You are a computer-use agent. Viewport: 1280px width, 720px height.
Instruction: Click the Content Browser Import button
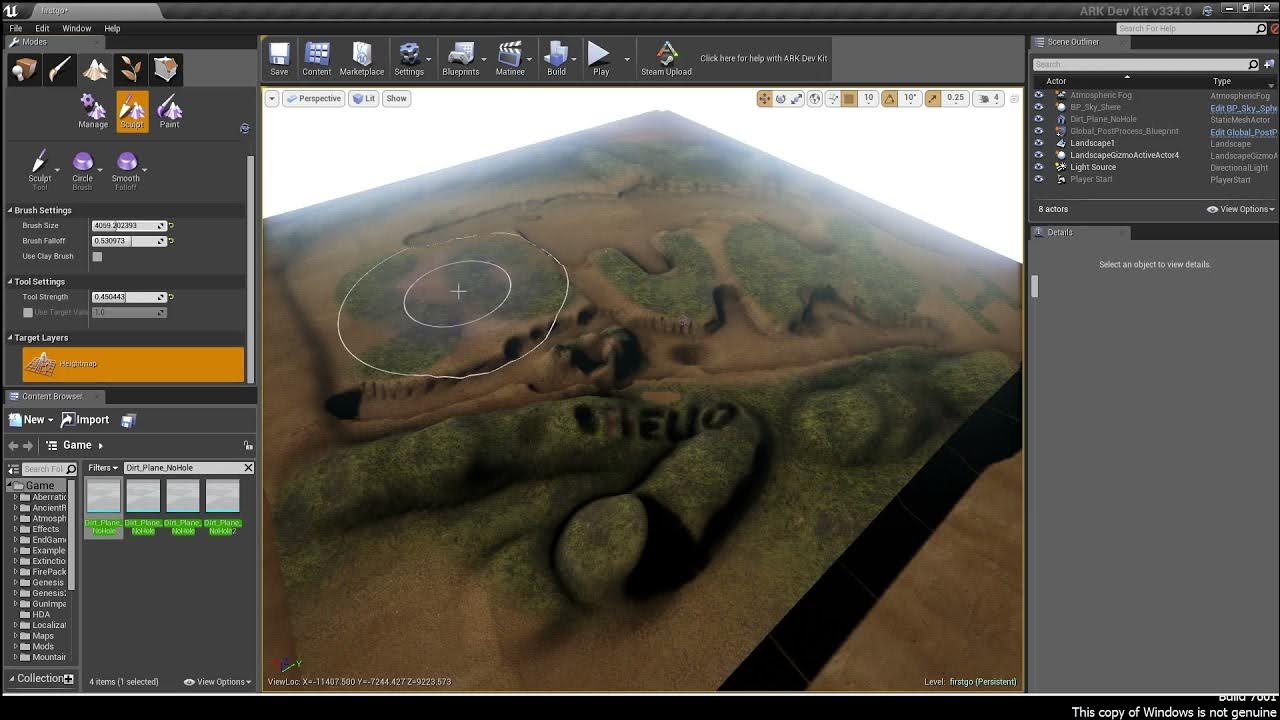tap(85, 420)
